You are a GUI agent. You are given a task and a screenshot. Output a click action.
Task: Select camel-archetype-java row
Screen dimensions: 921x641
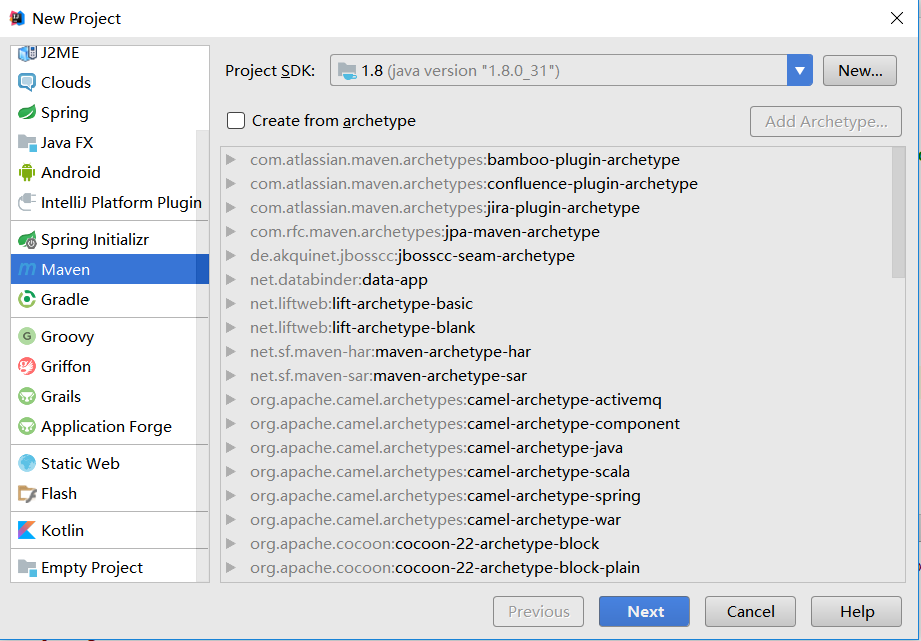563,448
